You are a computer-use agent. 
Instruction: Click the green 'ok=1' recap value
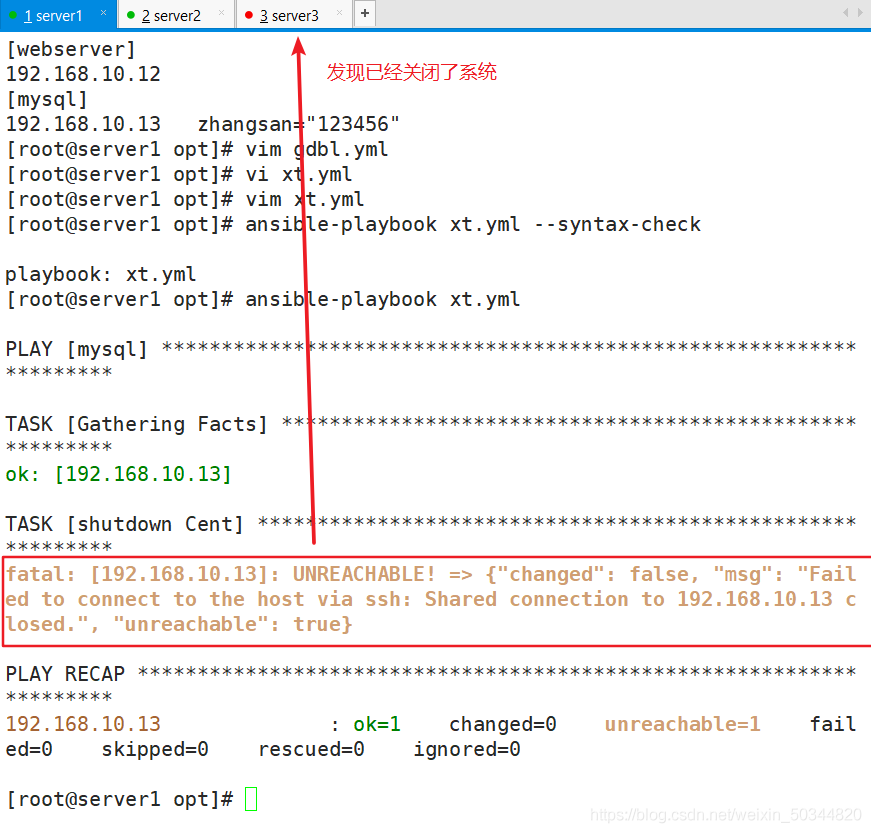click(377, 724)
